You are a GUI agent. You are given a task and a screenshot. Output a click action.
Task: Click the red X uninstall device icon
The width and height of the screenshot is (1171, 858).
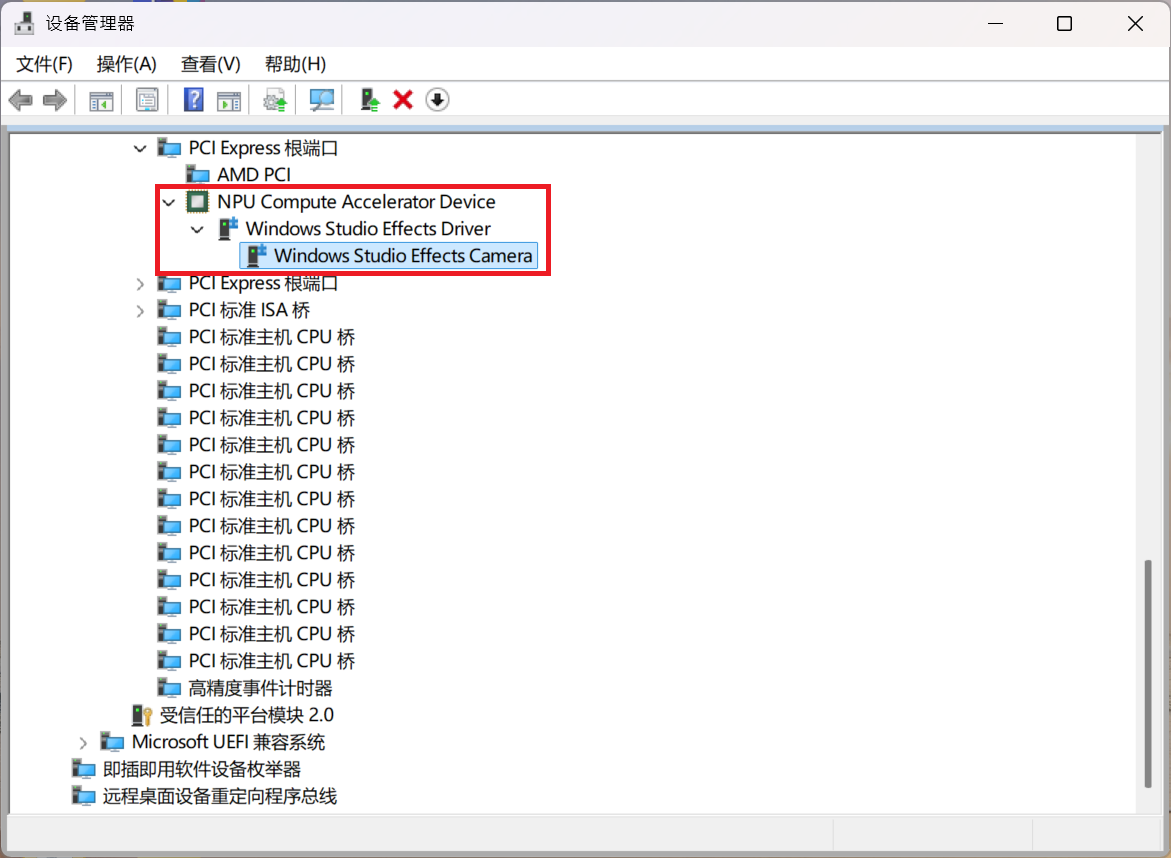[403, 100]
